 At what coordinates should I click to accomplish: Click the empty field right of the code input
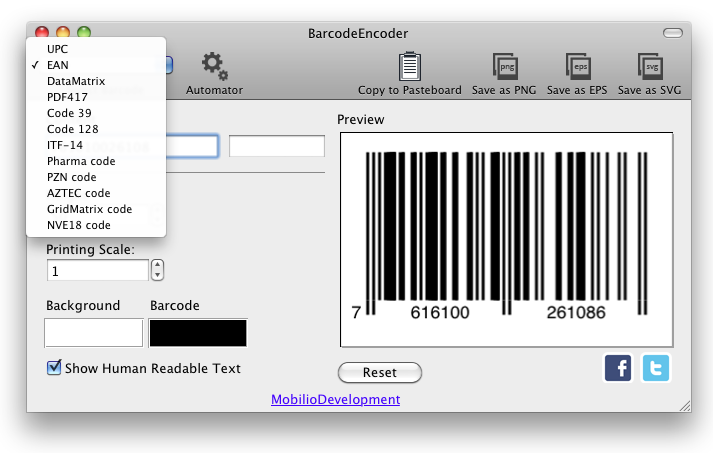pos(277,146)
